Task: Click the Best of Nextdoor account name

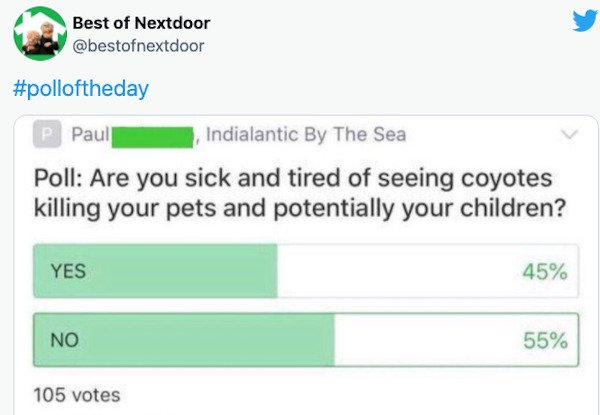Action: [x=141, y=23]
